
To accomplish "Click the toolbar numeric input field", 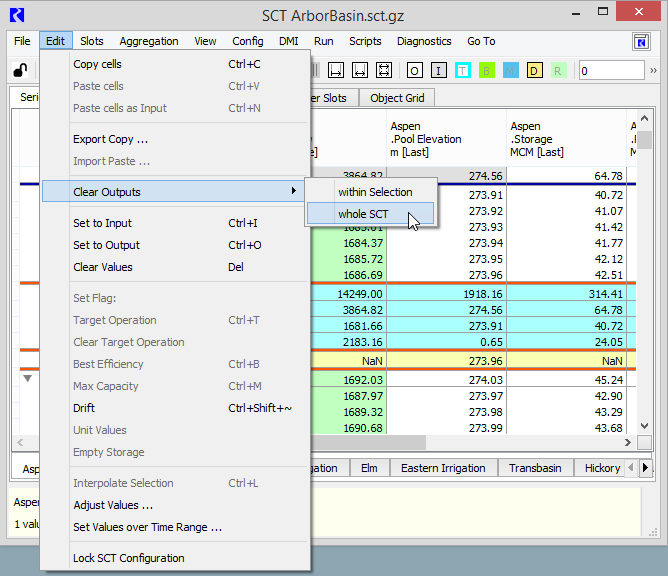I will [611, 71].
